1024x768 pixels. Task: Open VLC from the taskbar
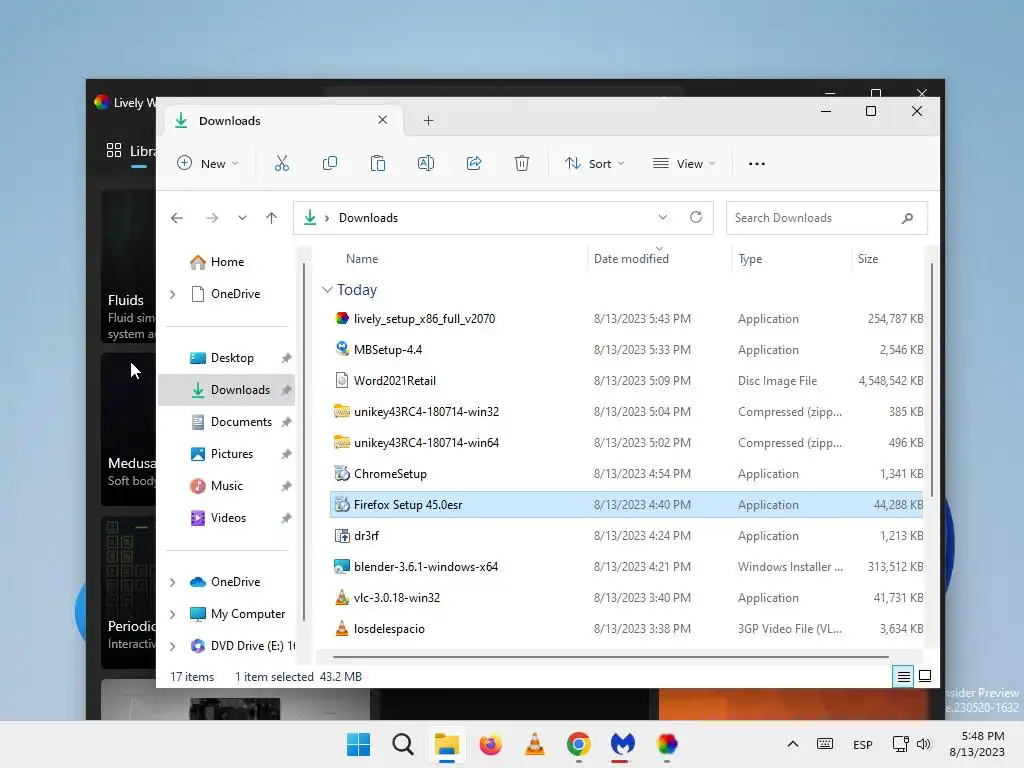(x=535, y=744)
